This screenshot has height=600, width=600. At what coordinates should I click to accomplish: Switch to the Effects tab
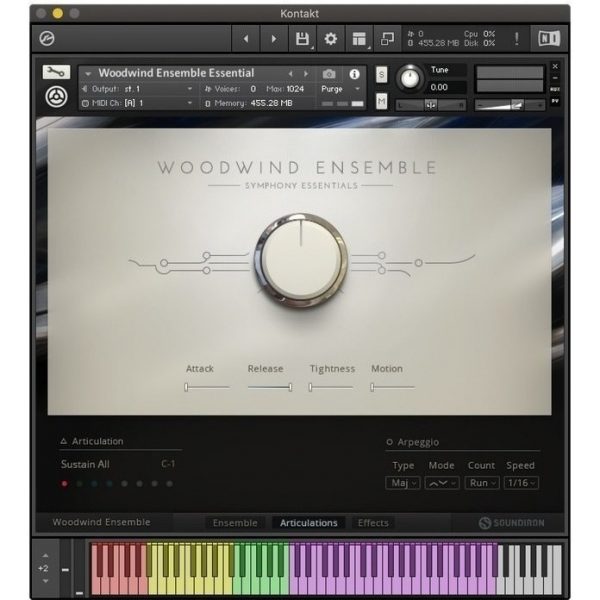[x=373, y=523]
